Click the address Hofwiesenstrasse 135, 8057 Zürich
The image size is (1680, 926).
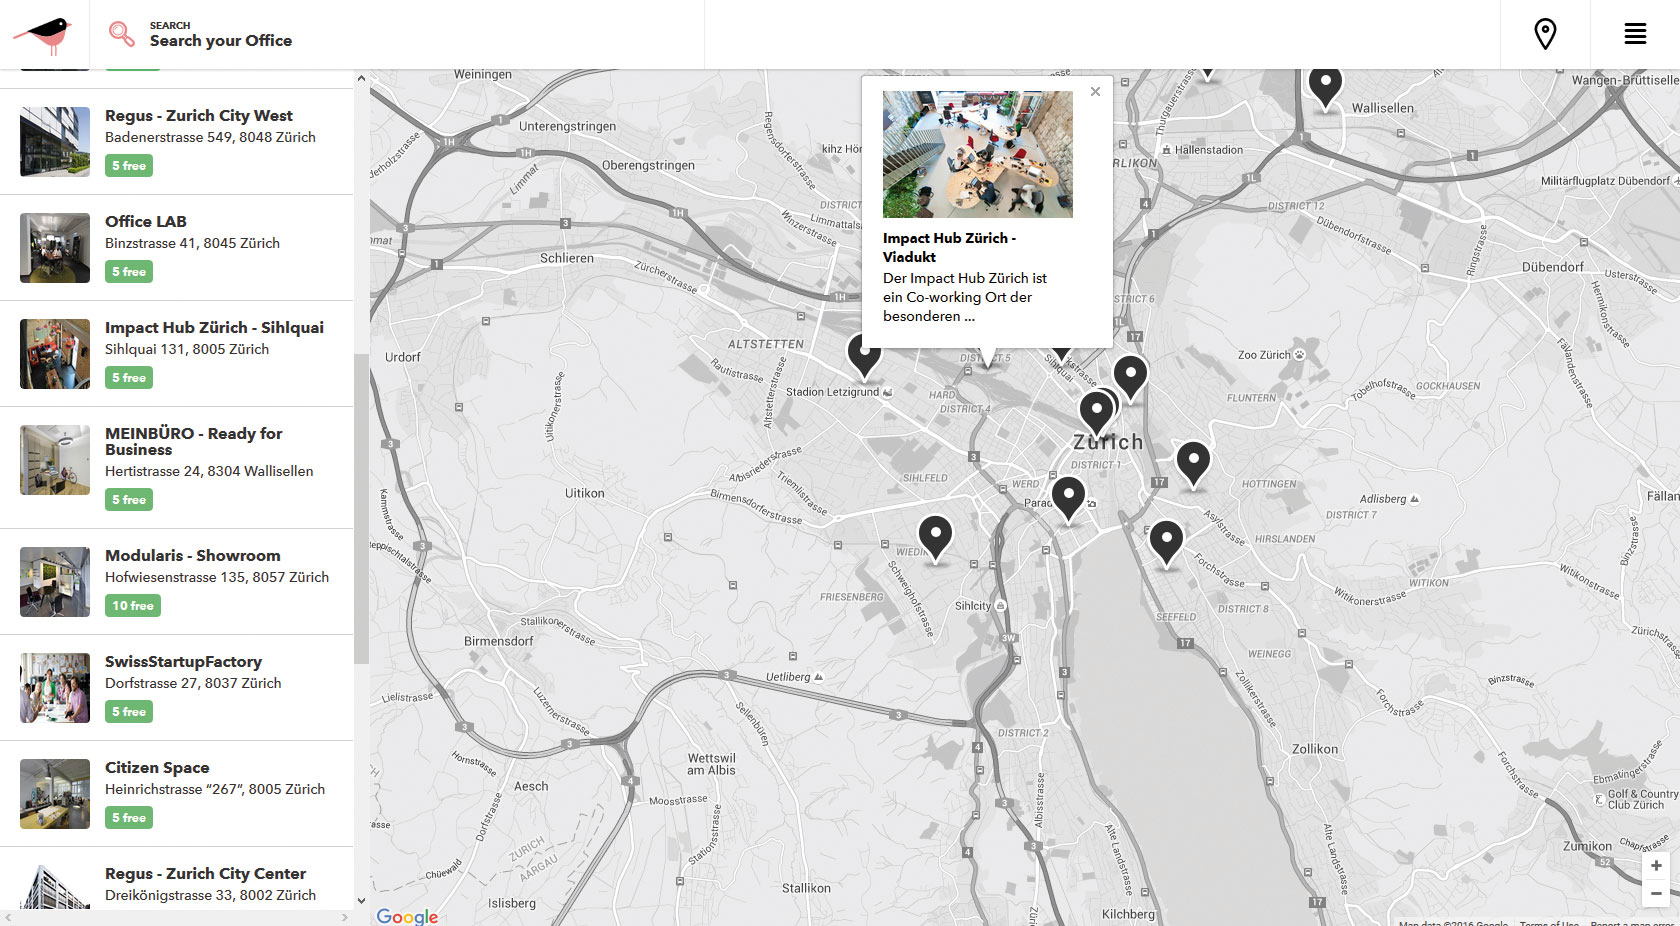217,577
